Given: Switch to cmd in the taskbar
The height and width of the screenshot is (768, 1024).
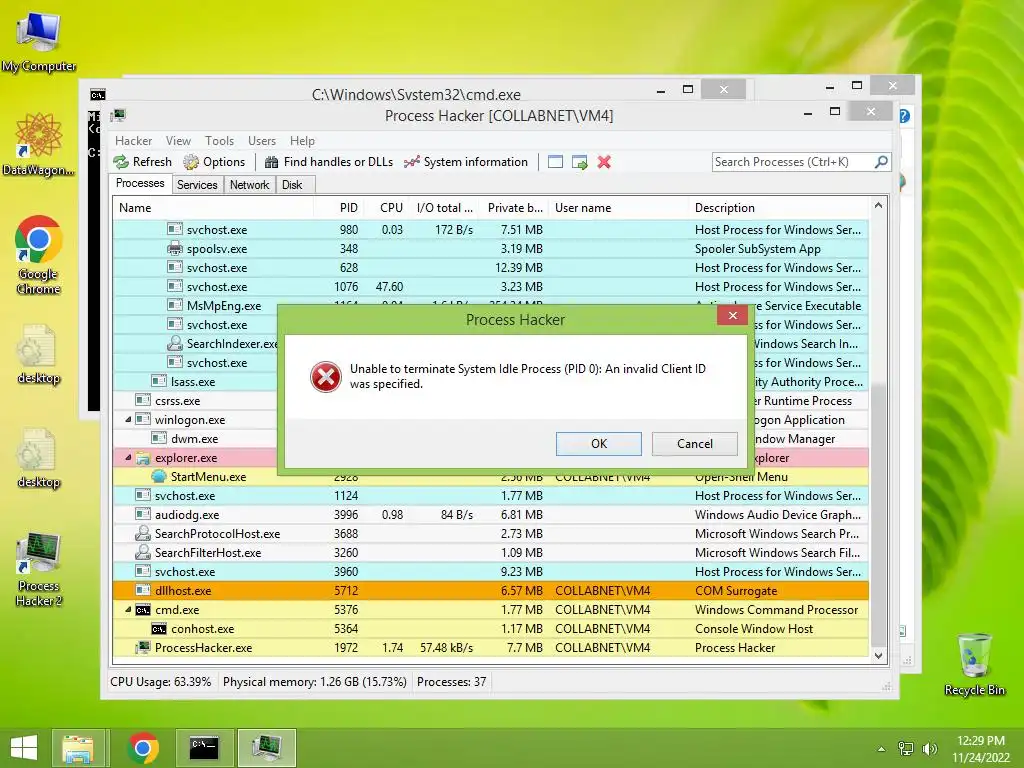Looking at the screenshot, I should [x=204, y=748].
